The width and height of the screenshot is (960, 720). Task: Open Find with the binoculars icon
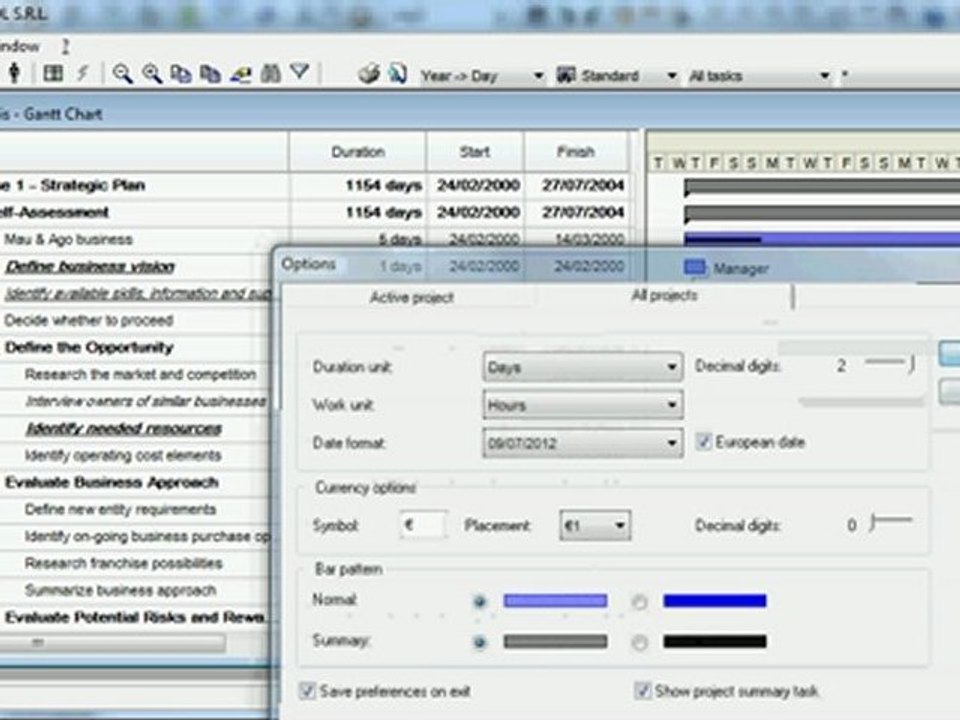point(270,74)
